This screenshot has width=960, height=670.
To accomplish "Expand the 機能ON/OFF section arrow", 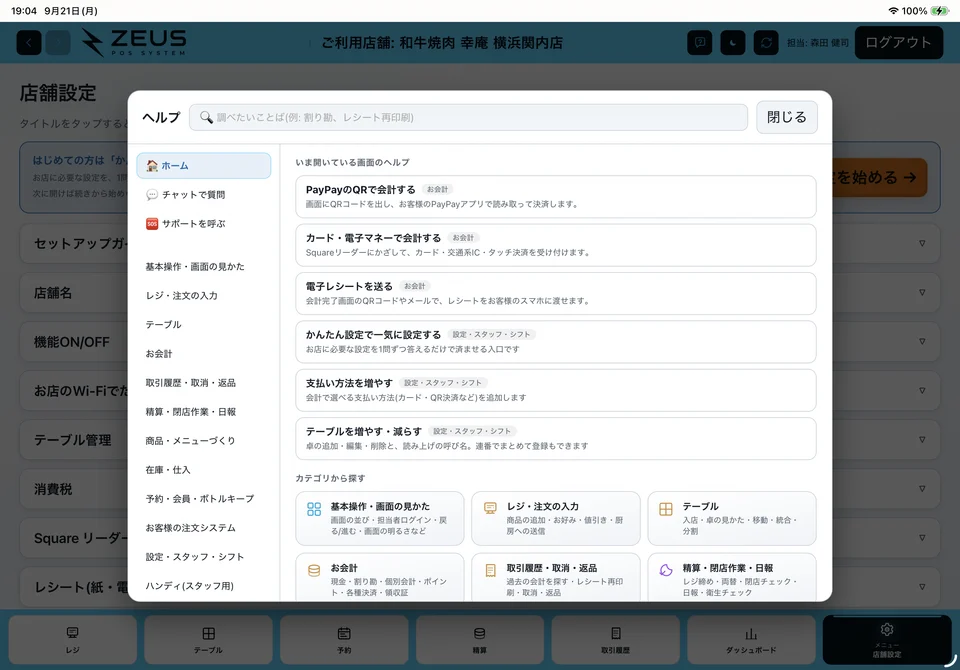I will (x=922, y=341).
